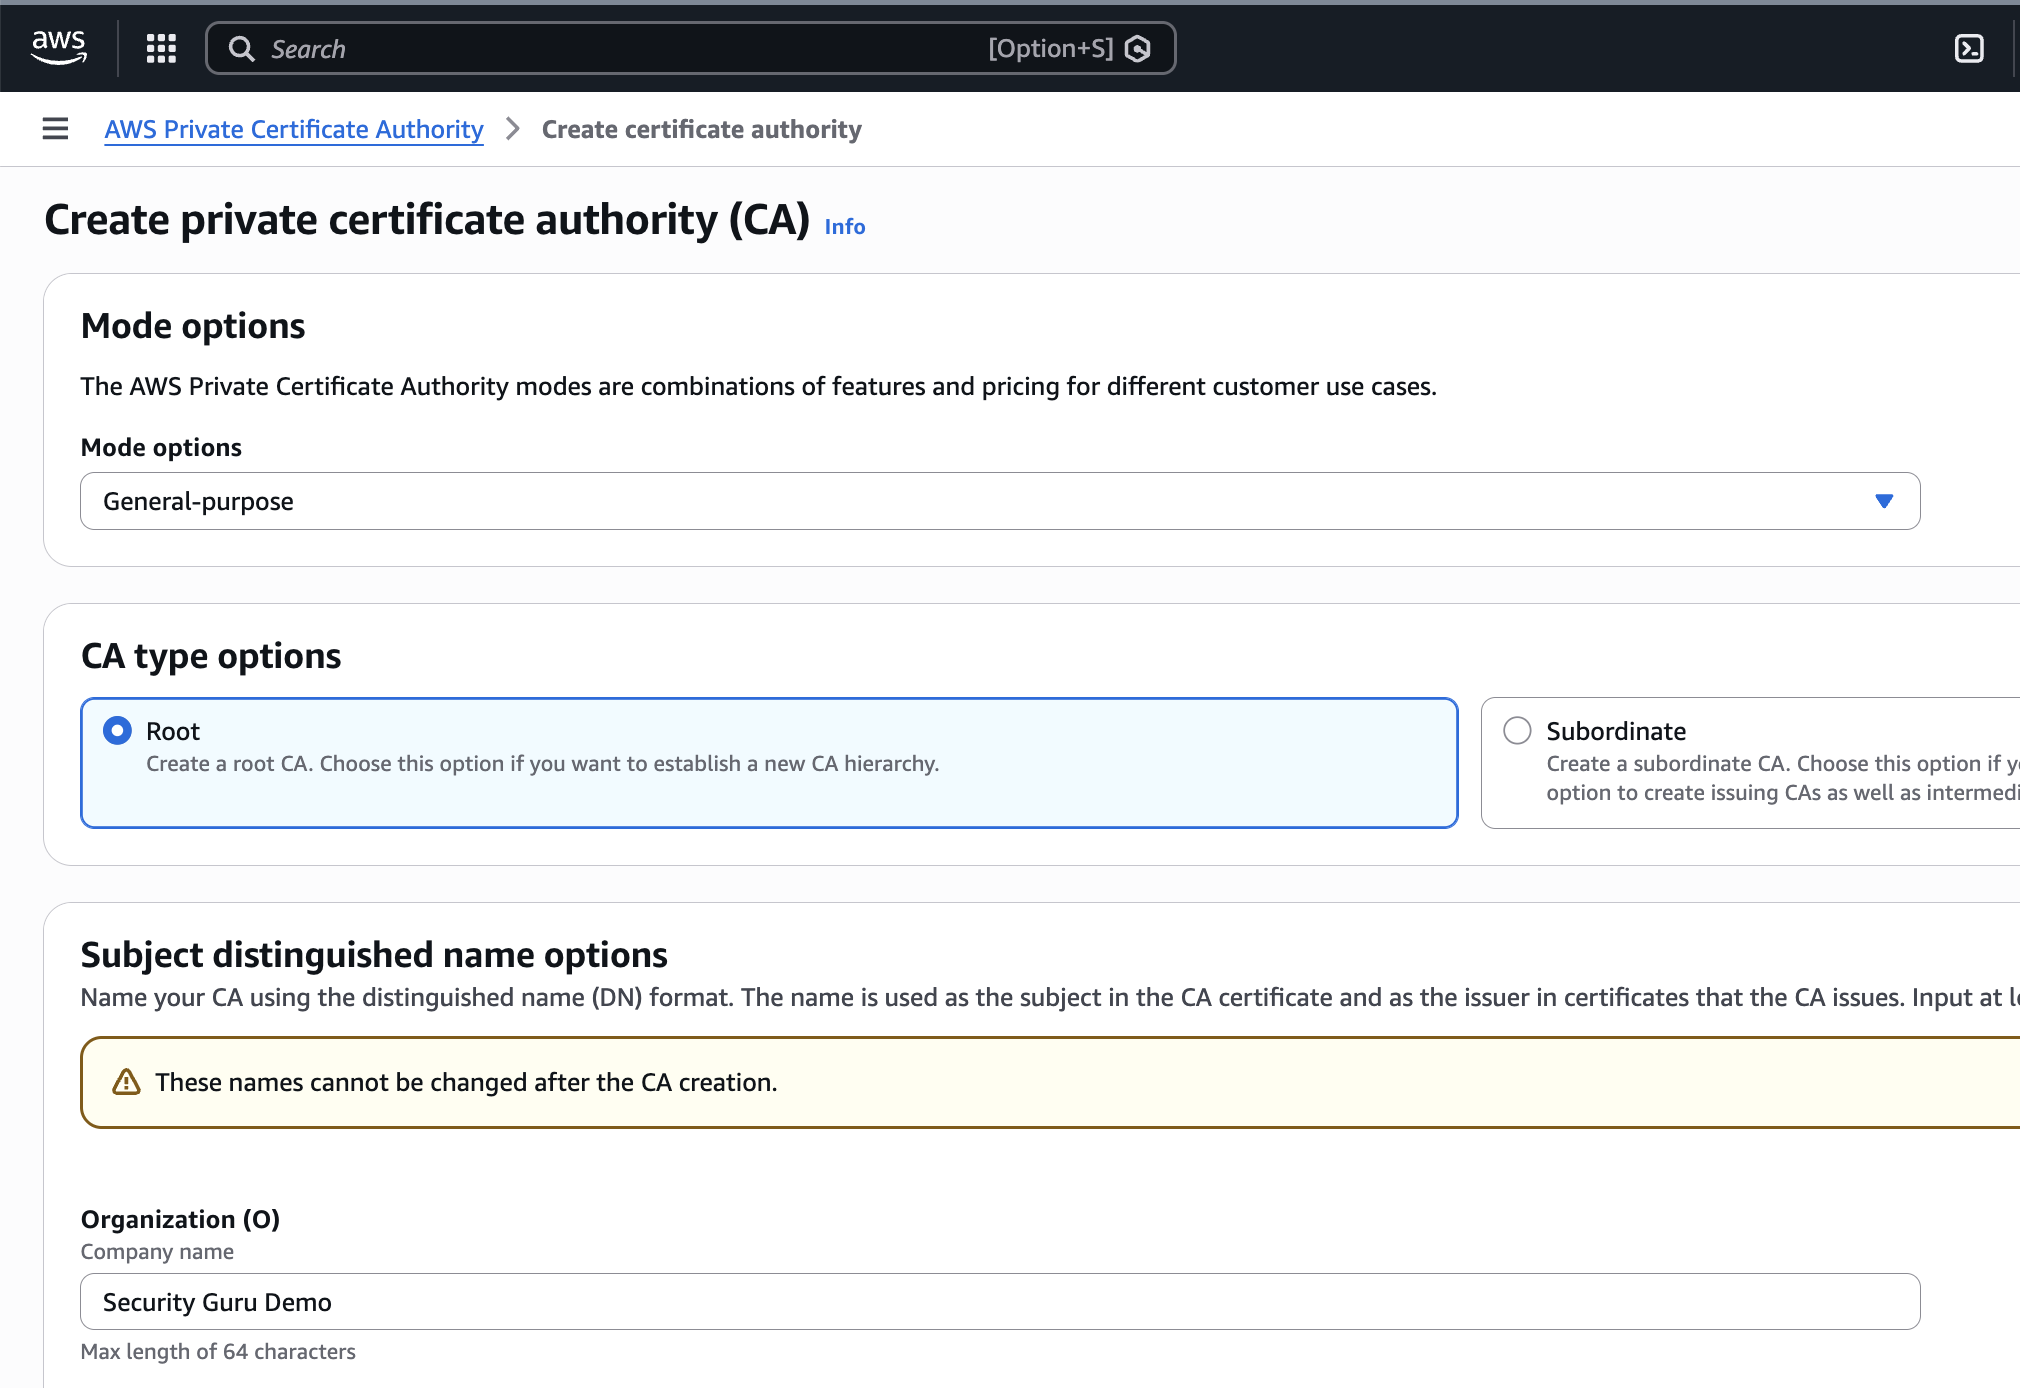Open the hamburger side navigation menu

click(x=56, y=129)
